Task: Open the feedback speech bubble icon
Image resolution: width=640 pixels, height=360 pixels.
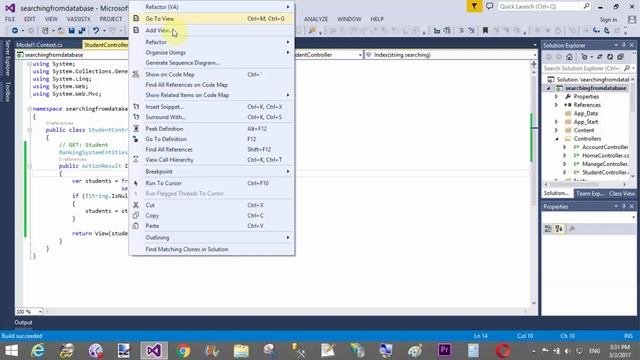Action: coord(489,7)
